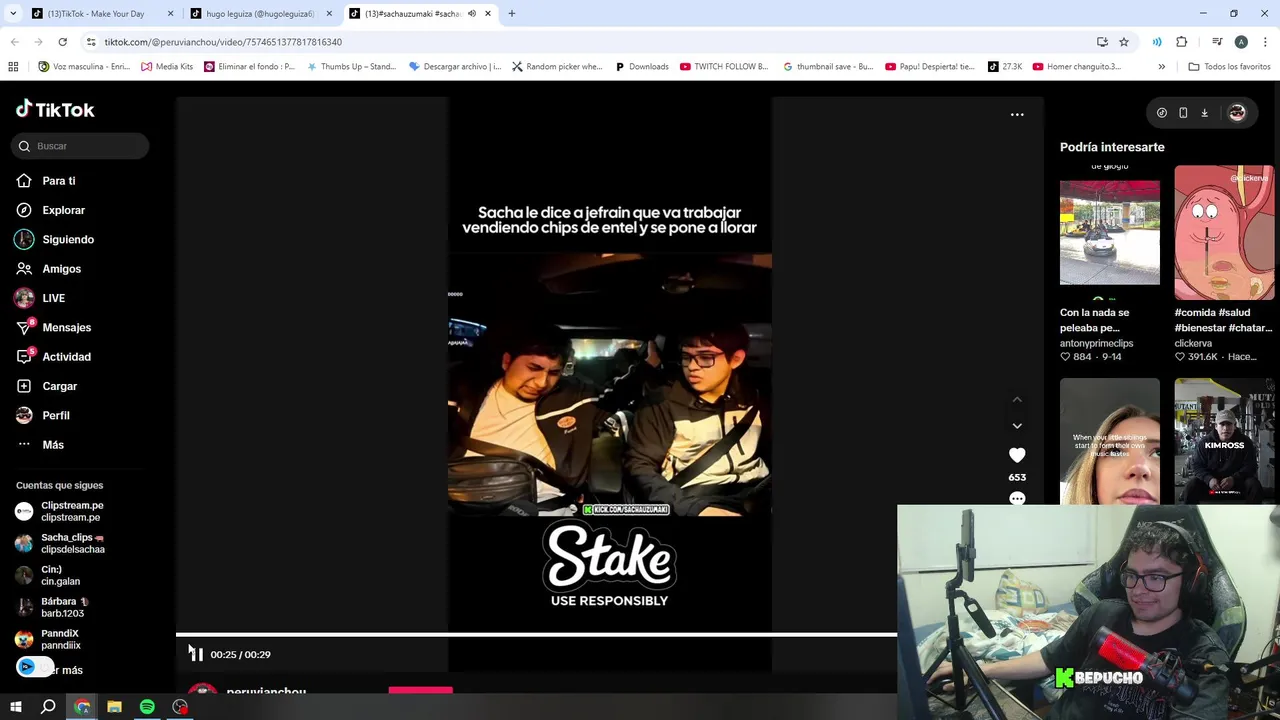Open the Chrome media control icon
The height and width of the screenshot is (720, 1280).
coord(1217,42)
